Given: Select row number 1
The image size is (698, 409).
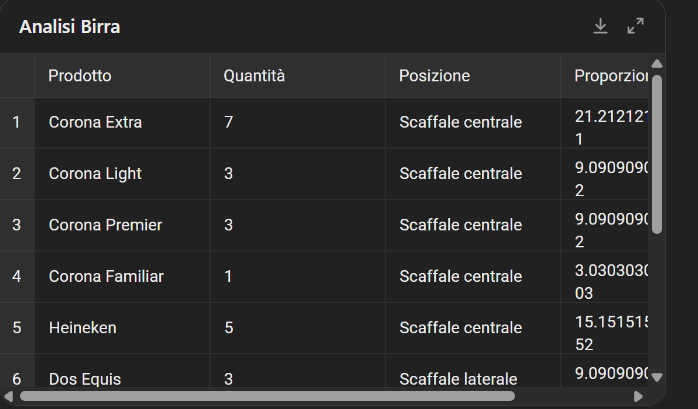Looking at the screenshot, I should click(x=16, y=123).
